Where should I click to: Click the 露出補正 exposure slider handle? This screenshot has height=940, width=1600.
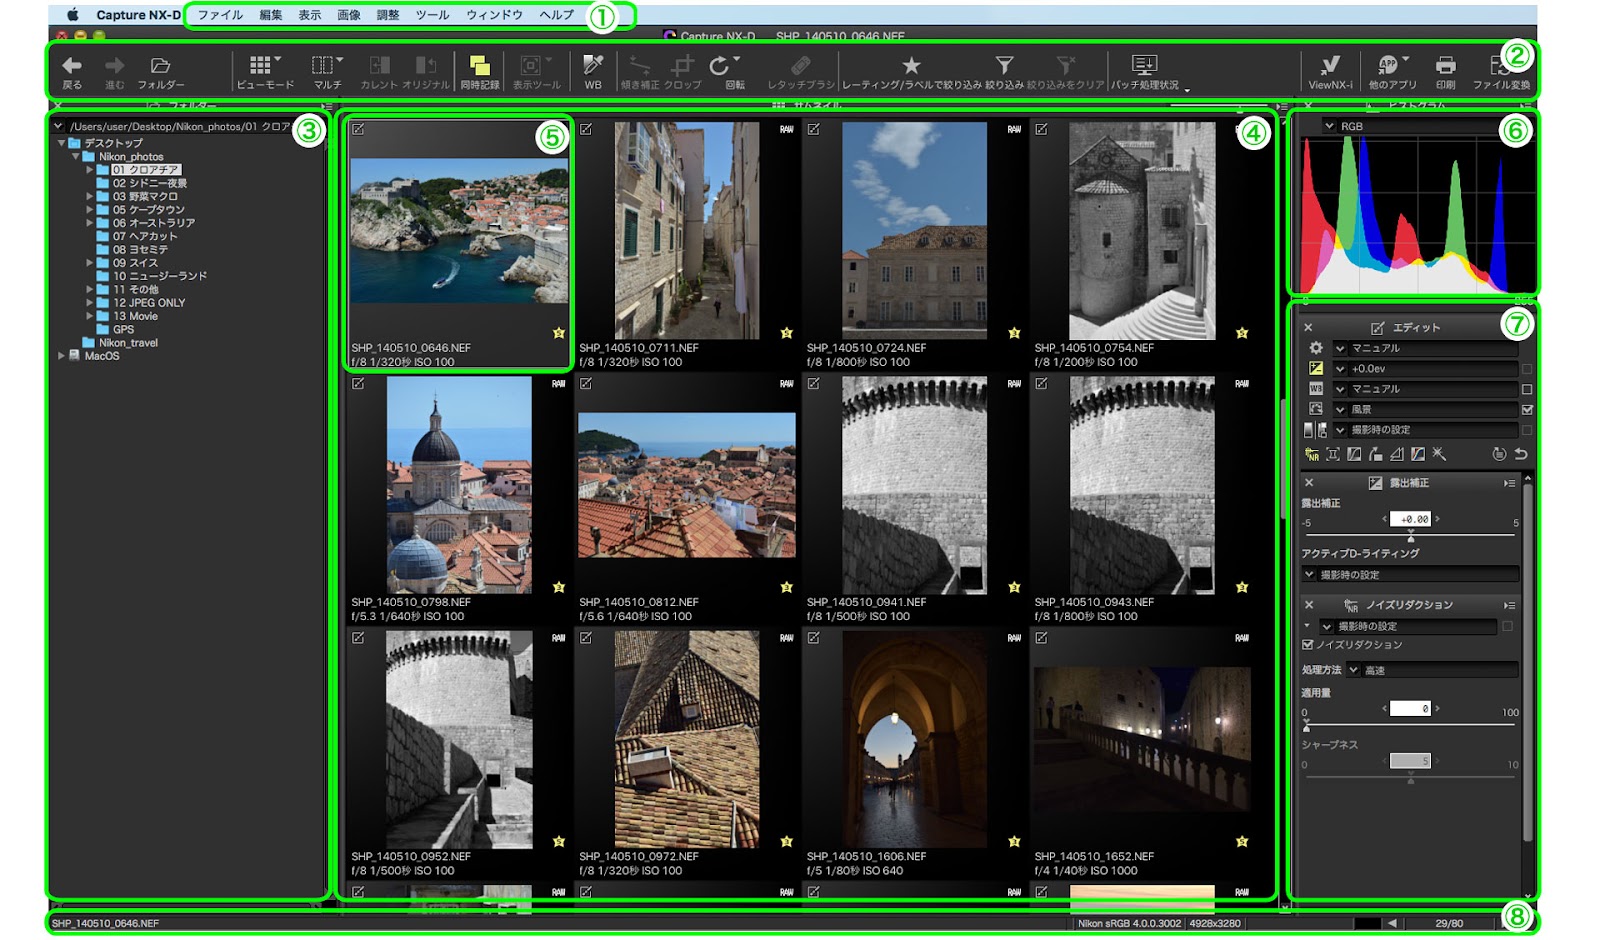click(1411, 538)
